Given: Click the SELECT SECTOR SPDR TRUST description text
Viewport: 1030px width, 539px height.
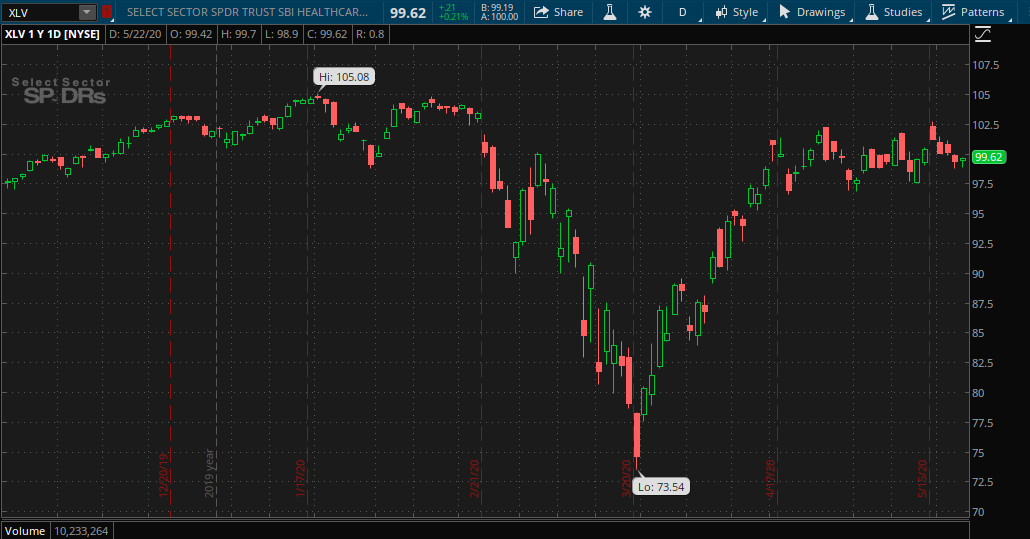Looking at the screenshot, I should click(247, 12).
